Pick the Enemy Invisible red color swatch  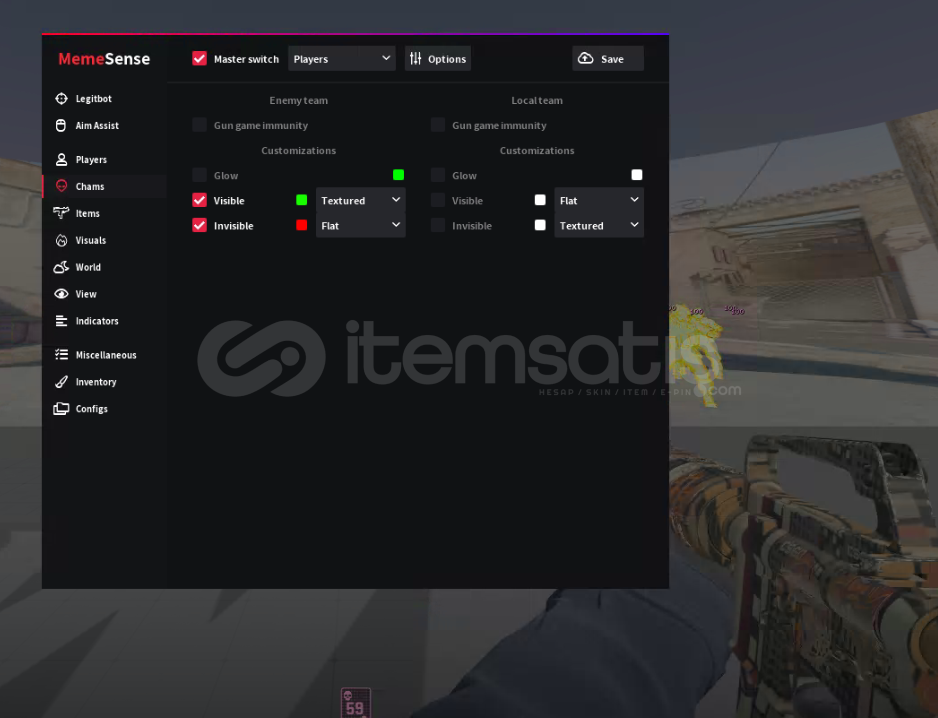pyautogui.click(x=302, y=225)
